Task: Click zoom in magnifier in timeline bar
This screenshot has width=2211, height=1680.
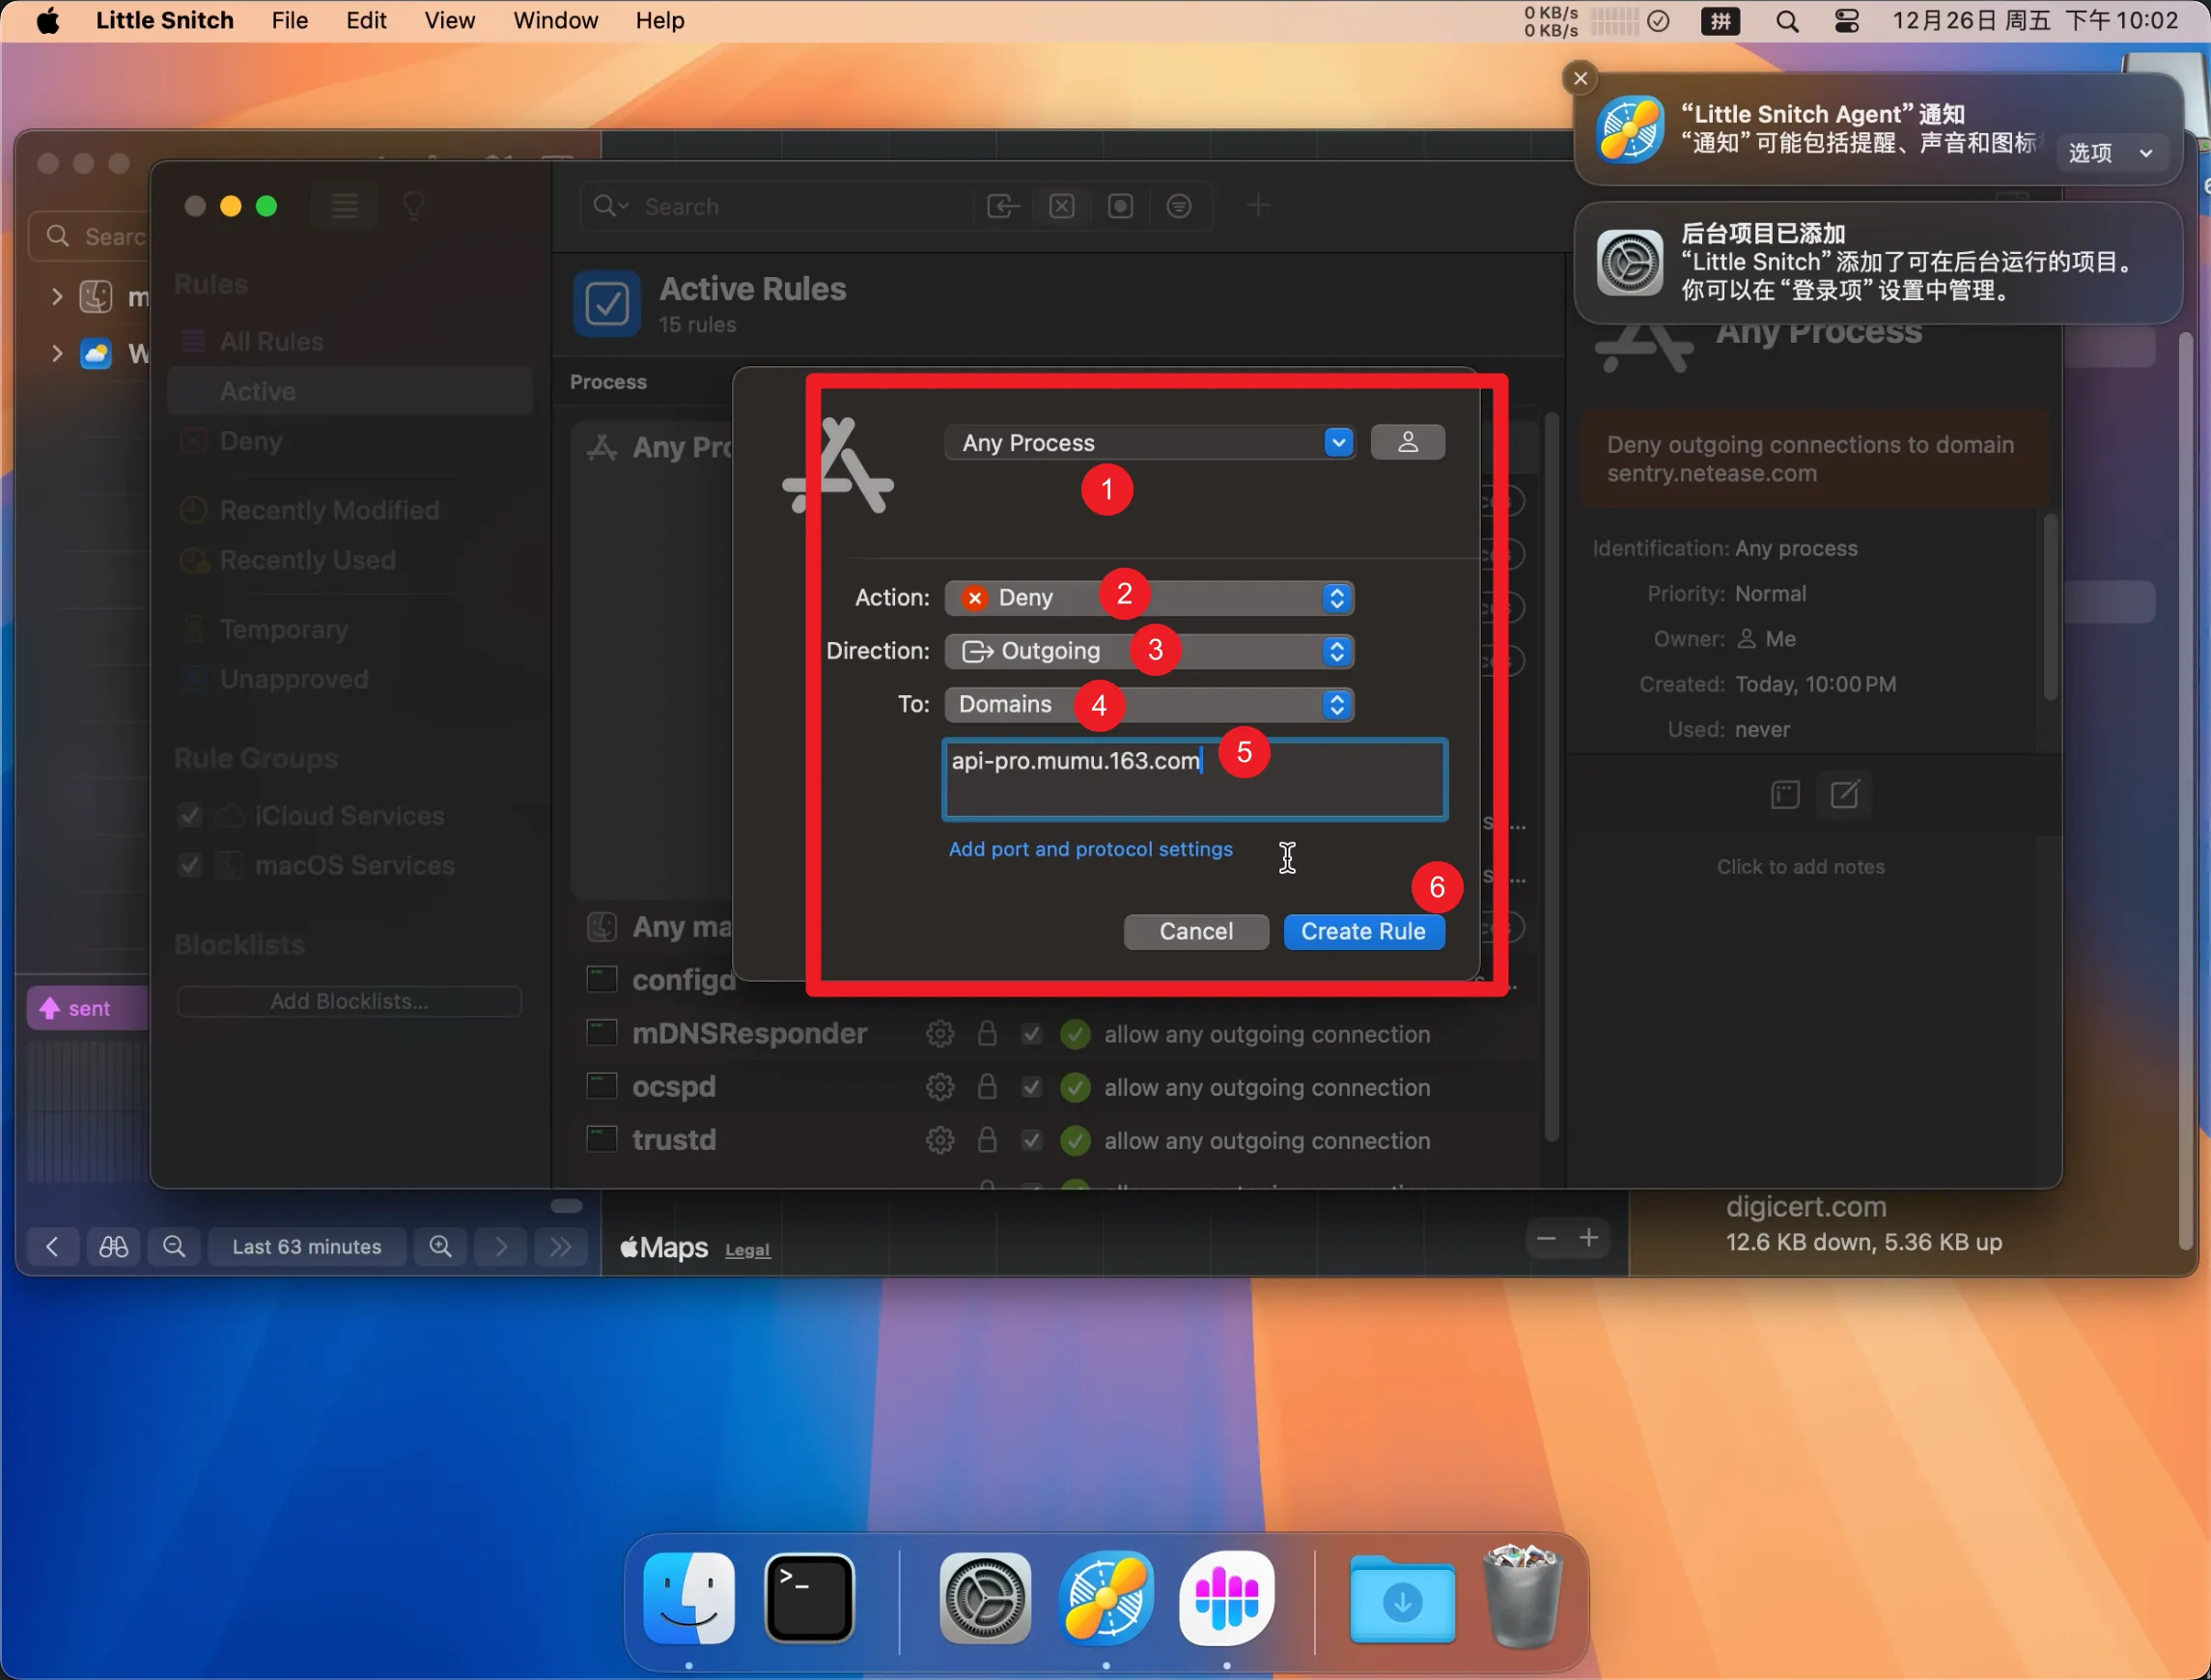Action: 440,1246
